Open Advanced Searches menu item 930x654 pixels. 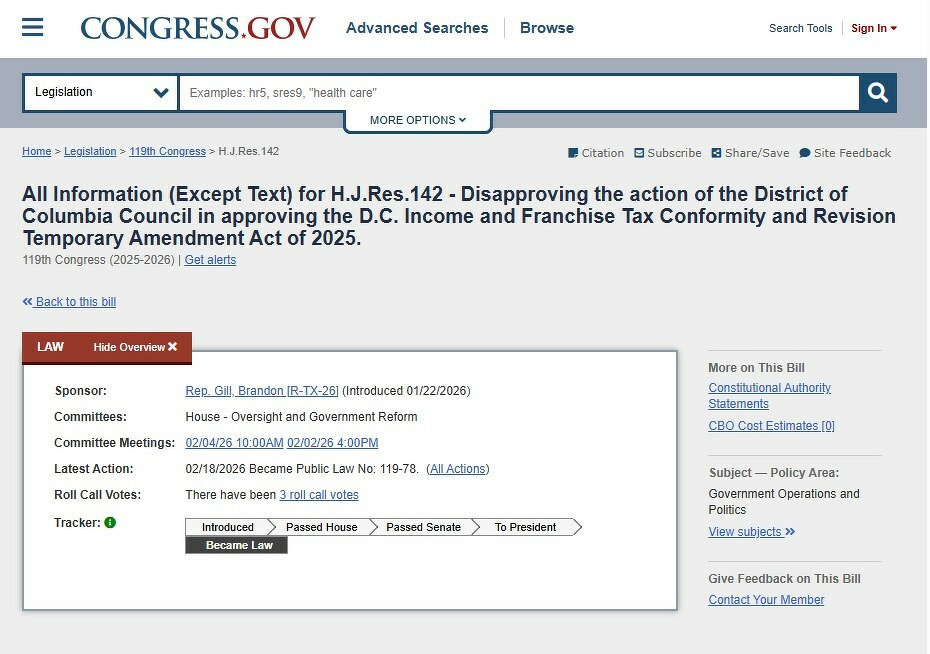point(417,28)
